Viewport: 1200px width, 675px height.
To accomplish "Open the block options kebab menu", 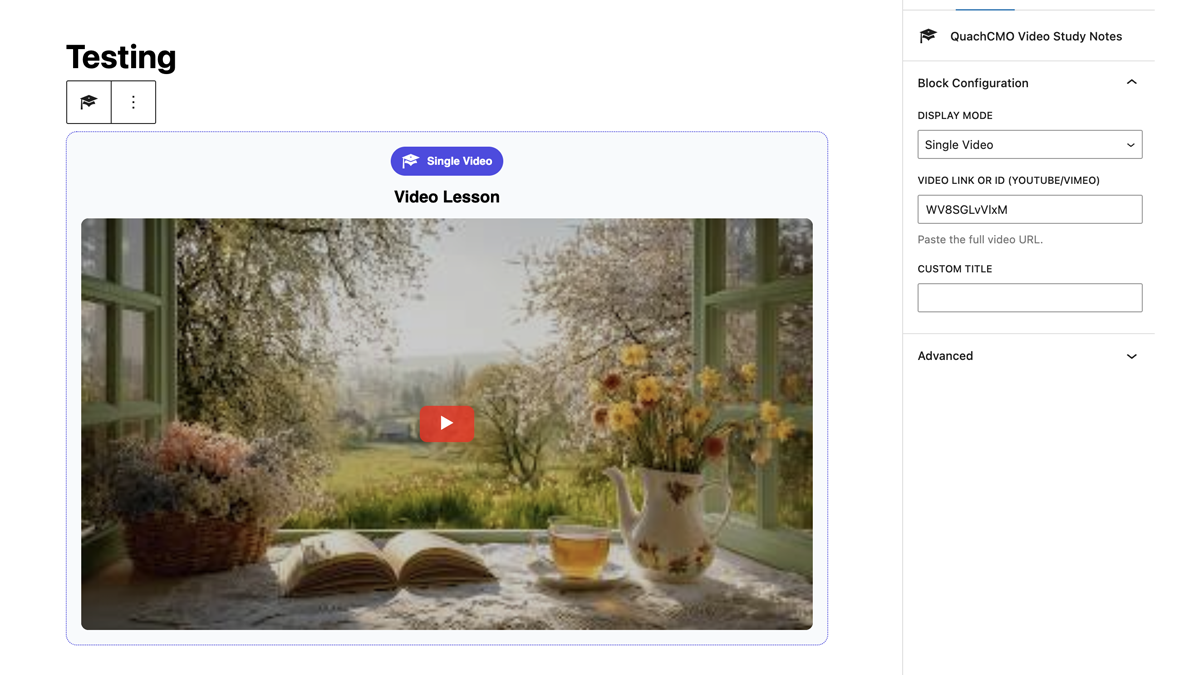I will (x=133, y=102).
